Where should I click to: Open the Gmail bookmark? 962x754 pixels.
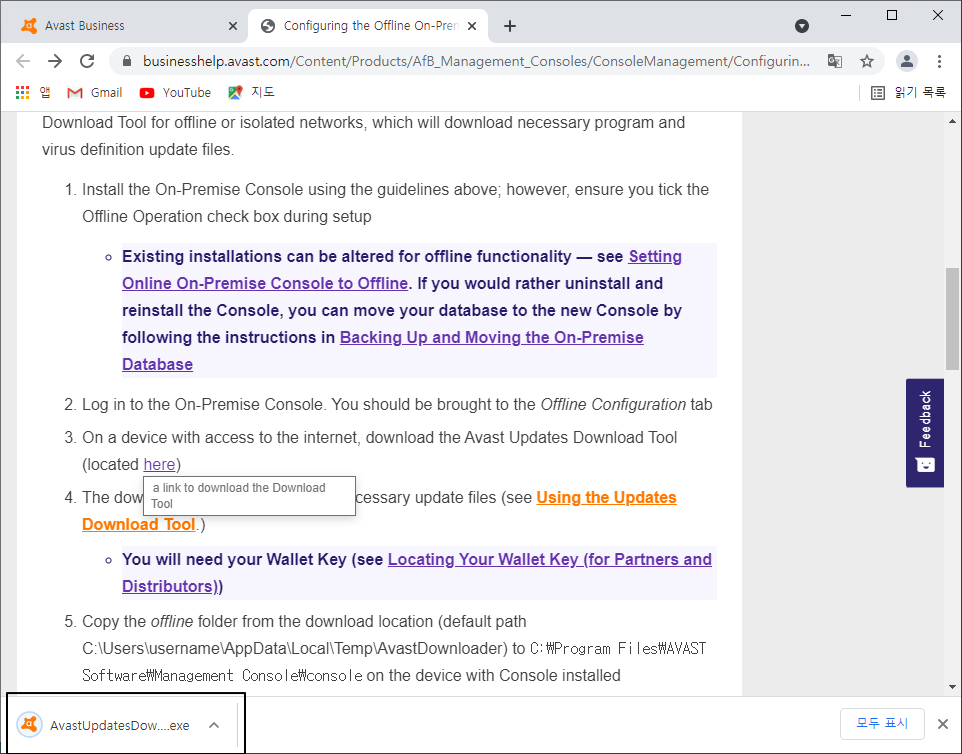(x=95, y=93)
